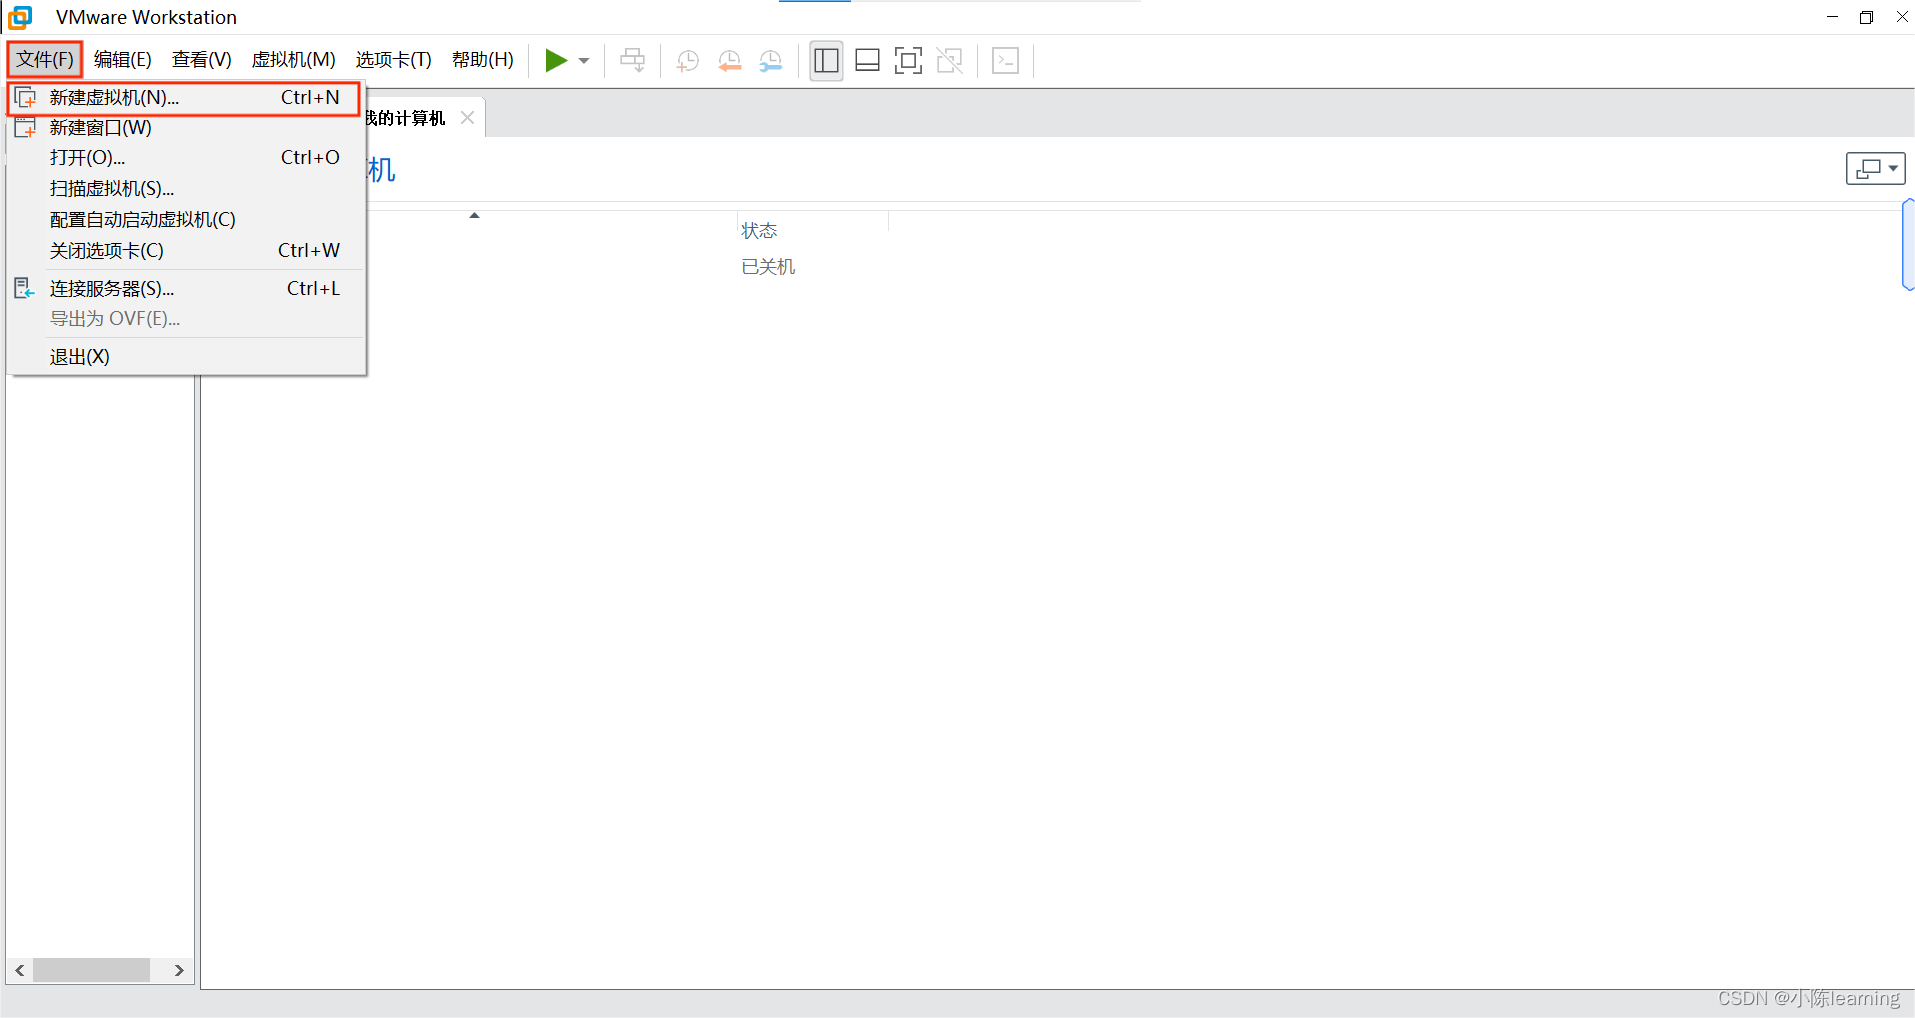
Task: Select 新建虚拟机(N)... menu entry
Action: pyautogui.click(x=184, y=98)
